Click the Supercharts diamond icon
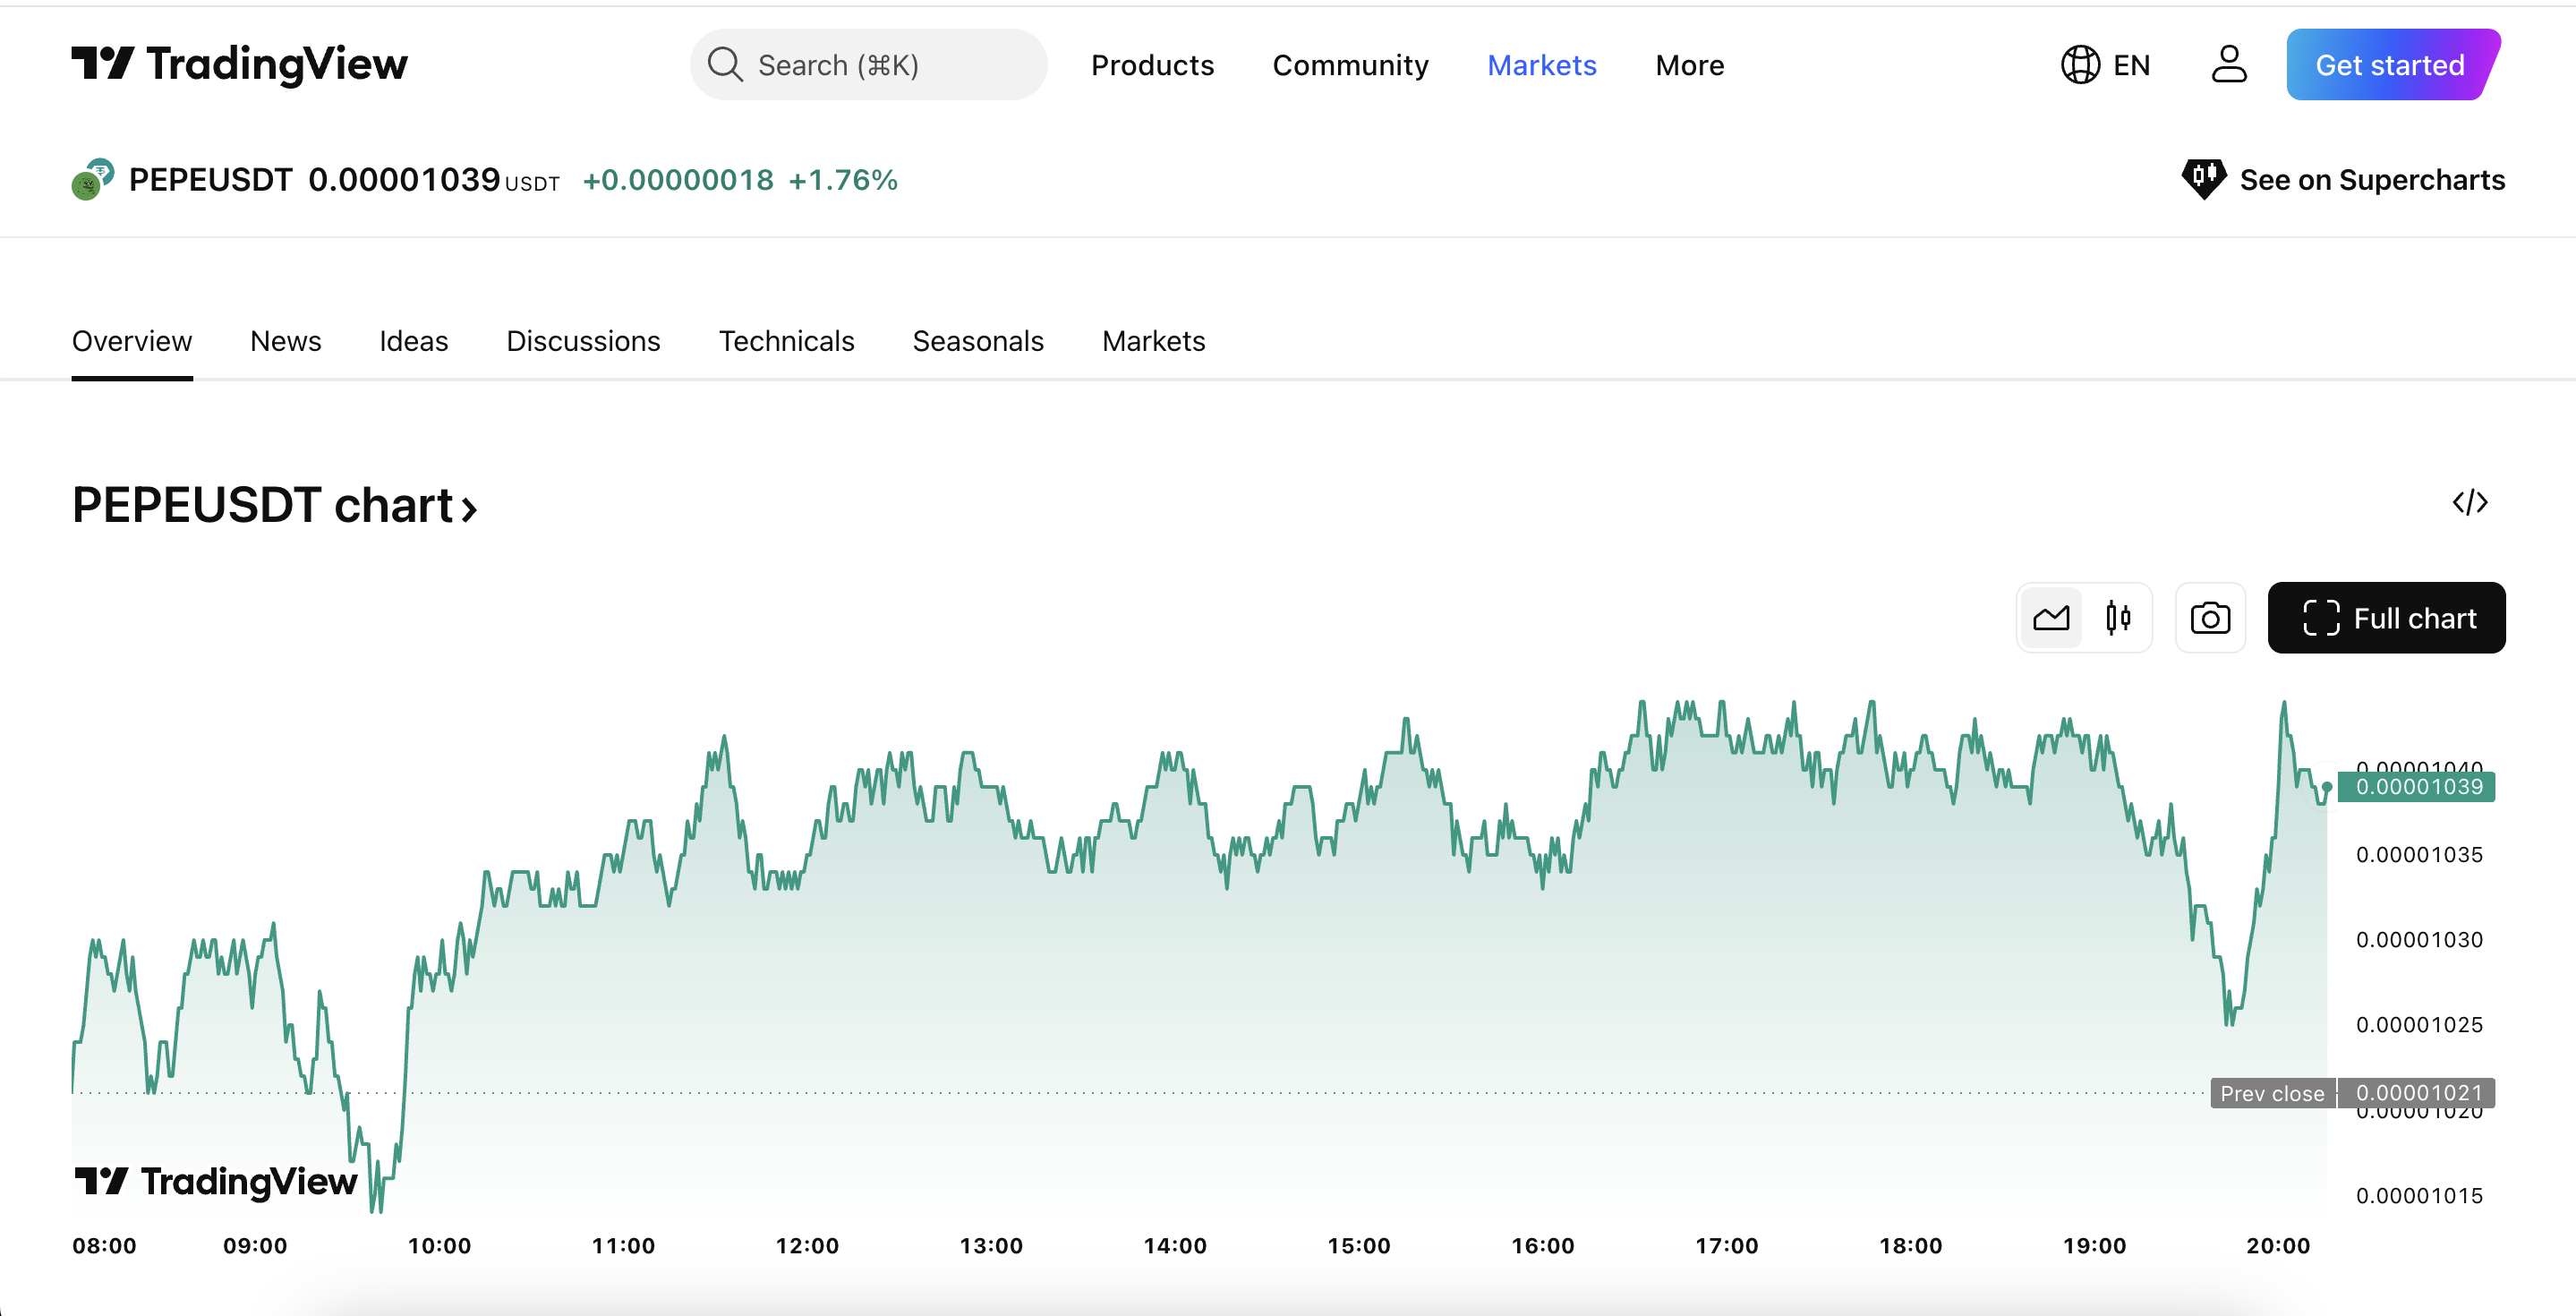The image size is (2576, 1316). point(2202,179)
